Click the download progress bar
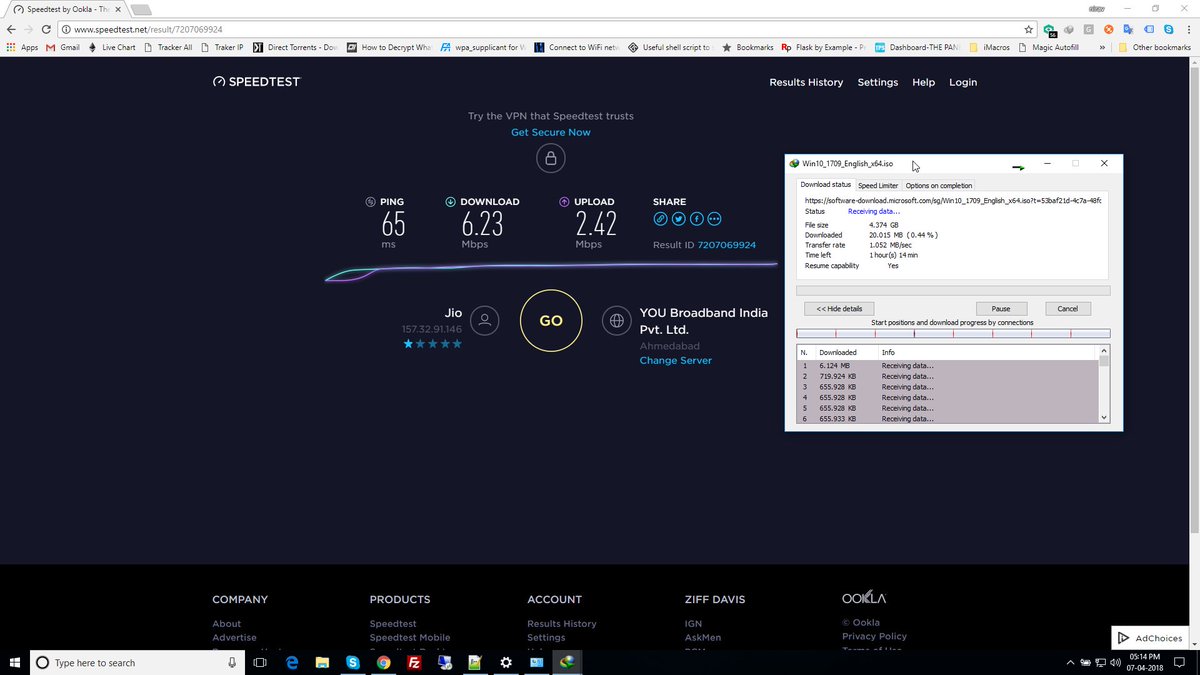The image size is (1200, 675). [953, 291]
